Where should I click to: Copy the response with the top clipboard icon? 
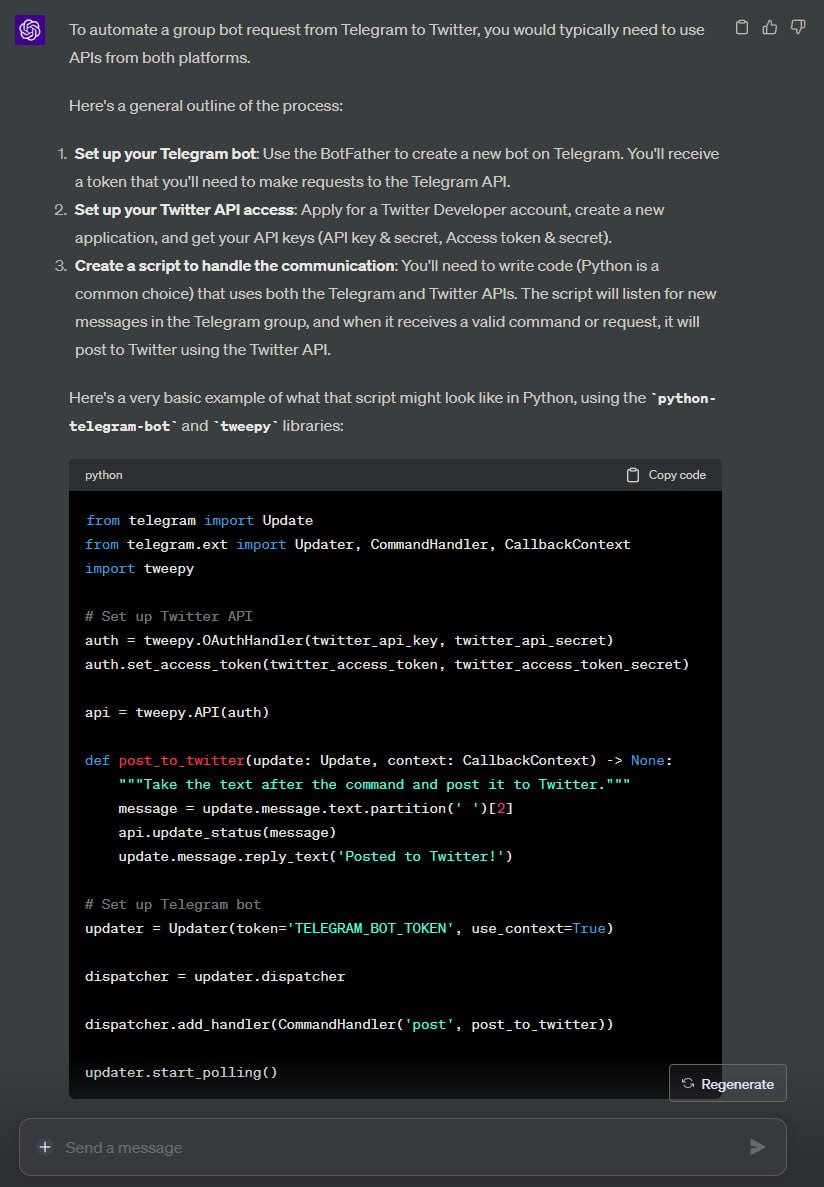point(742,27)
